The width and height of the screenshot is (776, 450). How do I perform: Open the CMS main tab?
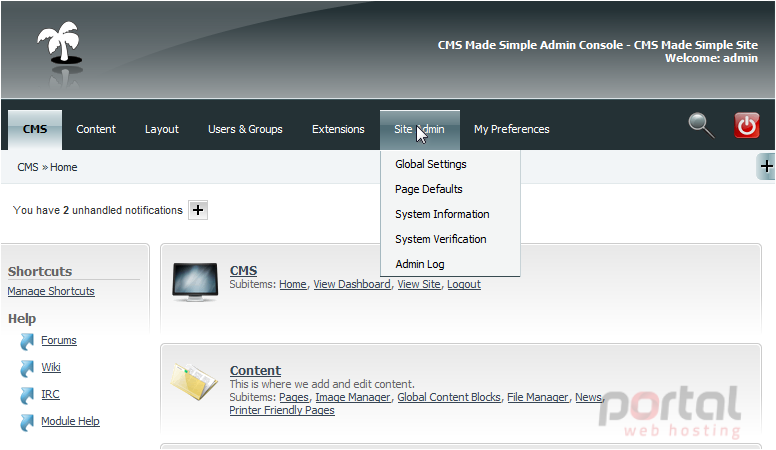coord(35,129)
